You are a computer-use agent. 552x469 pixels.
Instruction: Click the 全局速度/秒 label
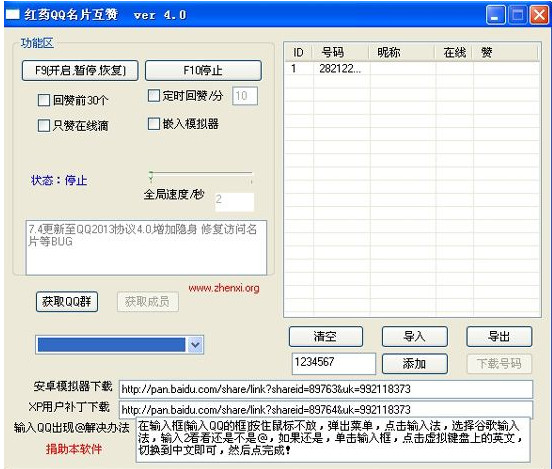[174, 194]
